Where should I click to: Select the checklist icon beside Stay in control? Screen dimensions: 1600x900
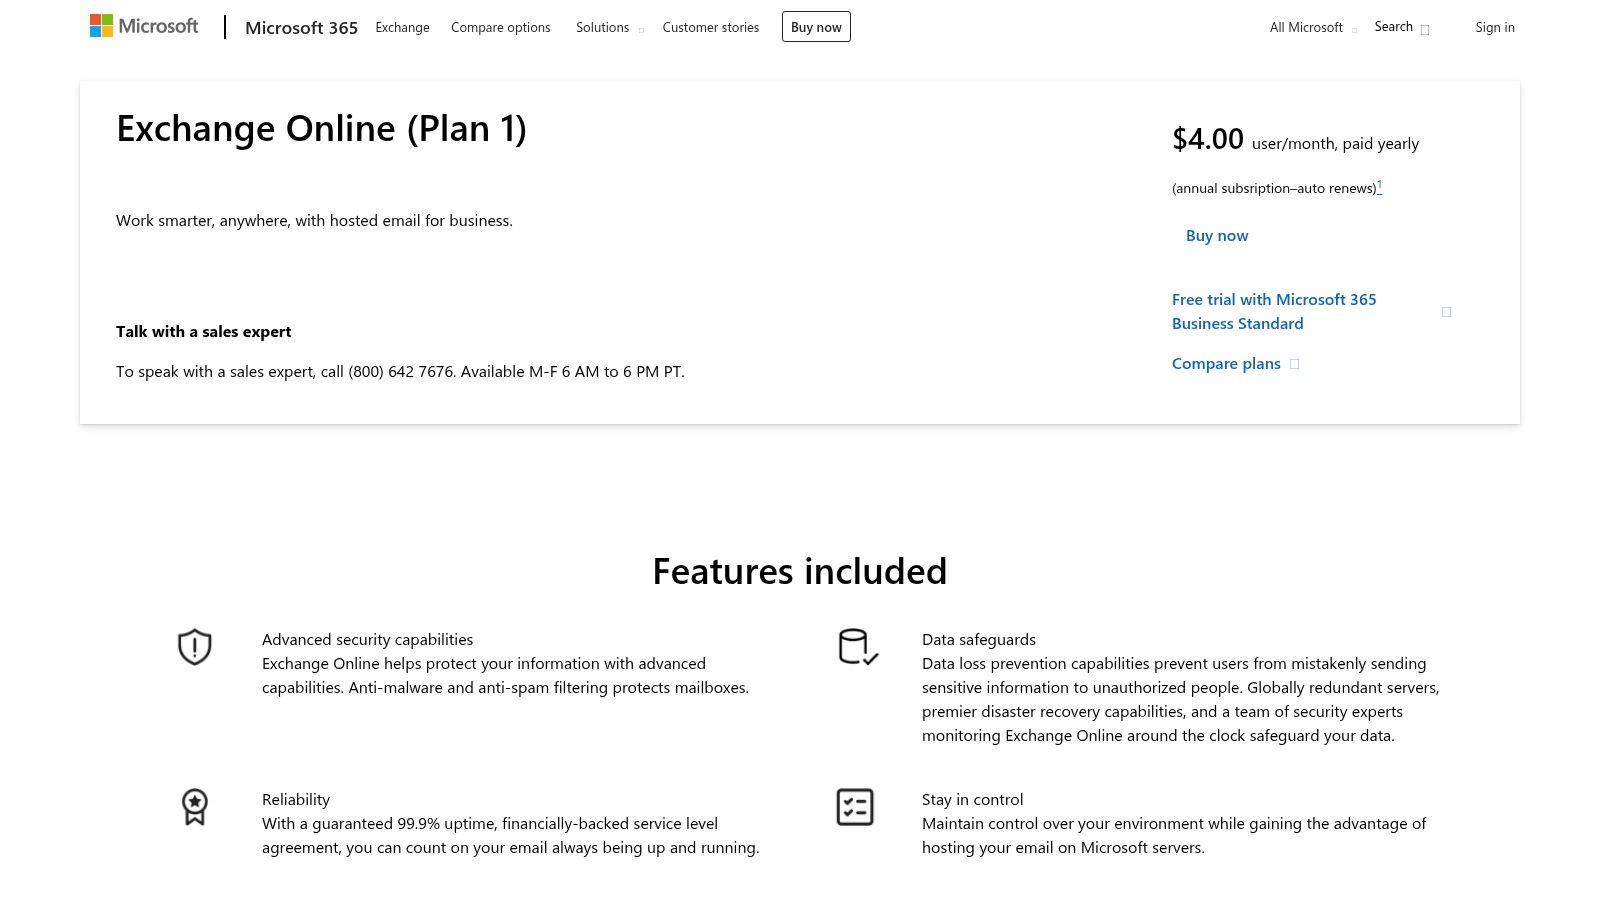(x=856, y=807)
